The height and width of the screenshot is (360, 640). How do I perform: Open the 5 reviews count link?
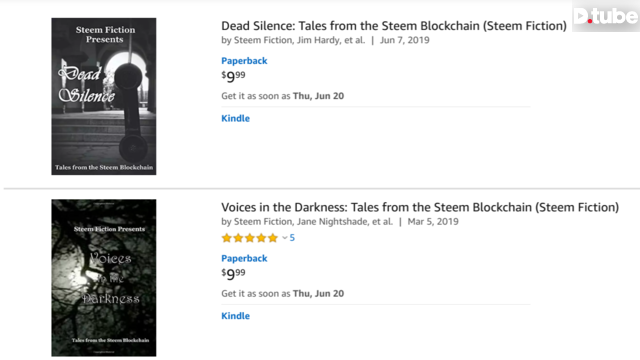292,238
